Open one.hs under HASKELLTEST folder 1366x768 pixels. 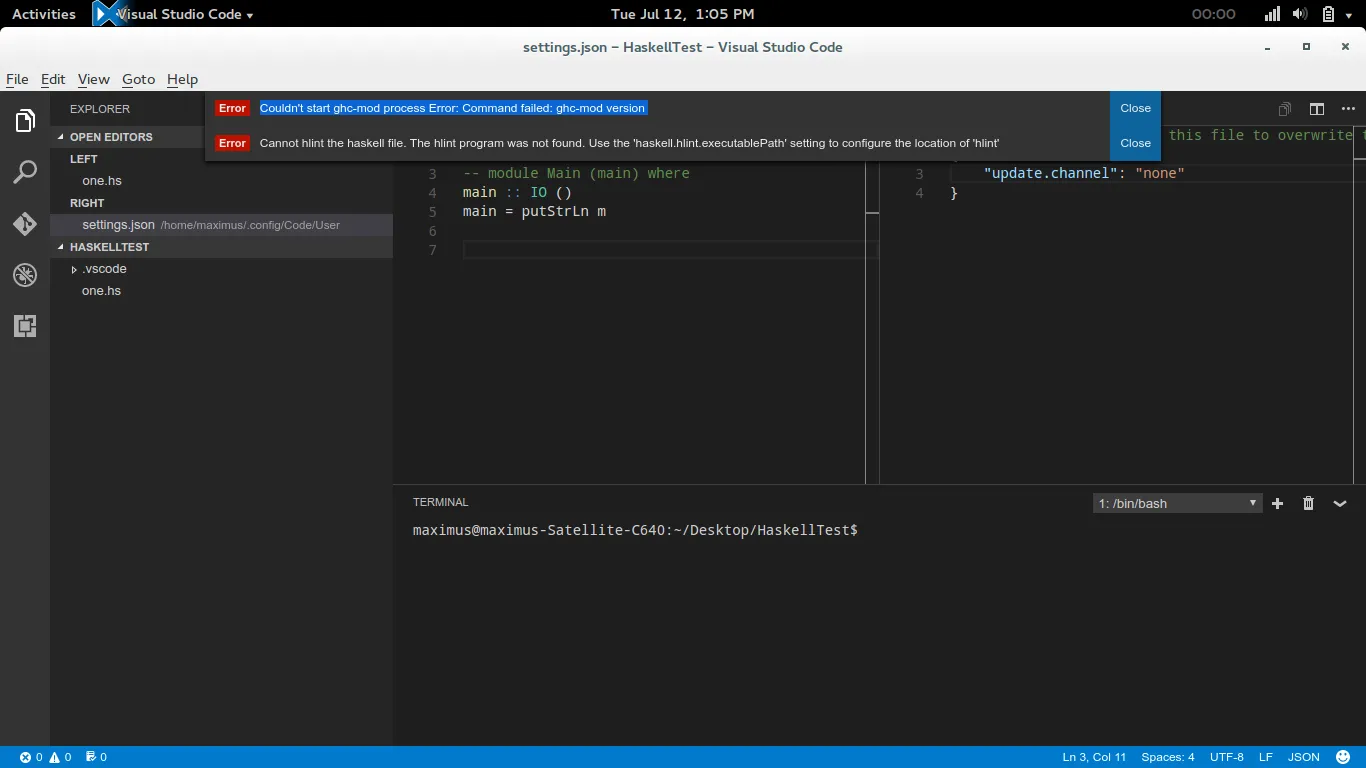click(101, 291)
